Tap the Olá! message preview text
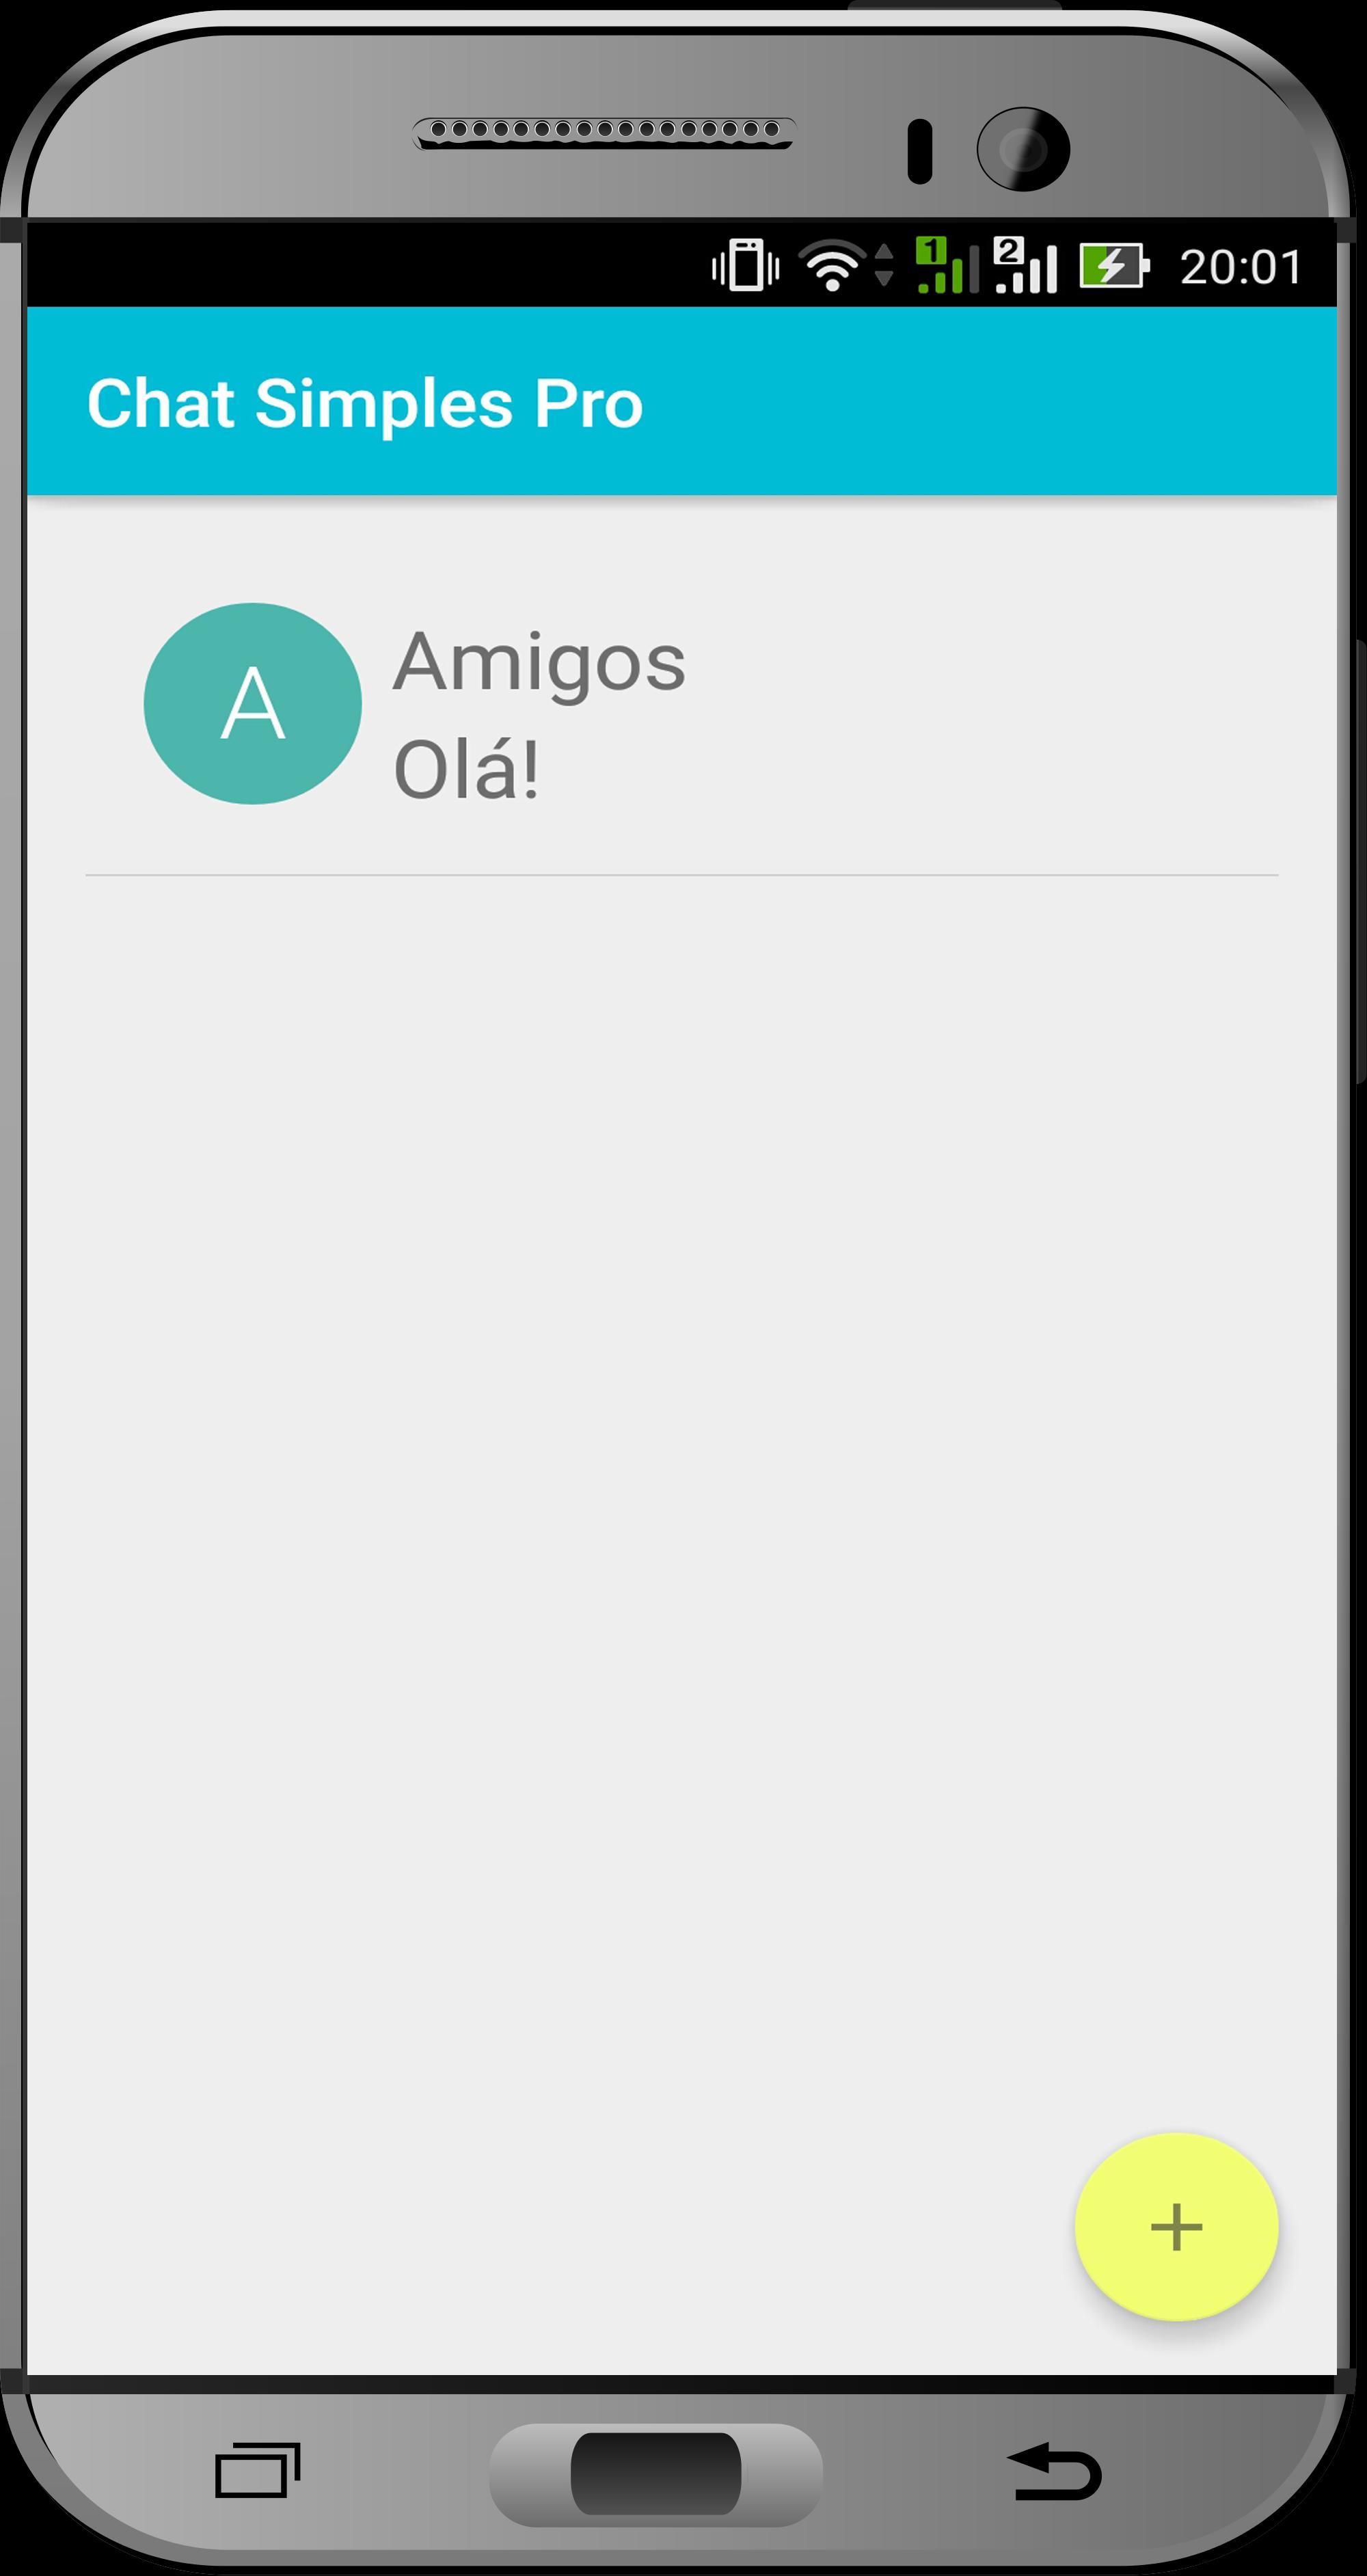The width and height of the screenshot is (1367, 2576). pos(467,769)
